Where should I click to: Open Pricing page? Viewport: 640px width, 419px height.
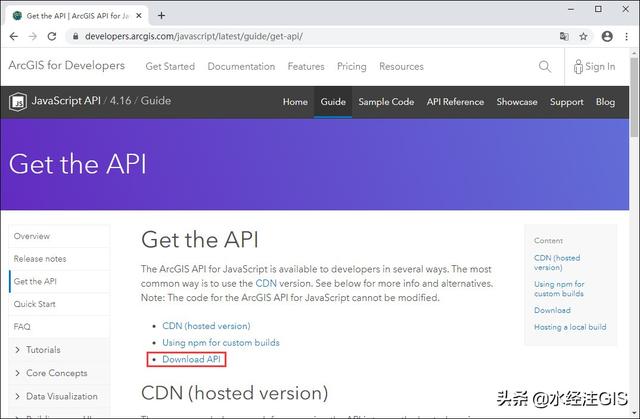click(x=352, y=66)
